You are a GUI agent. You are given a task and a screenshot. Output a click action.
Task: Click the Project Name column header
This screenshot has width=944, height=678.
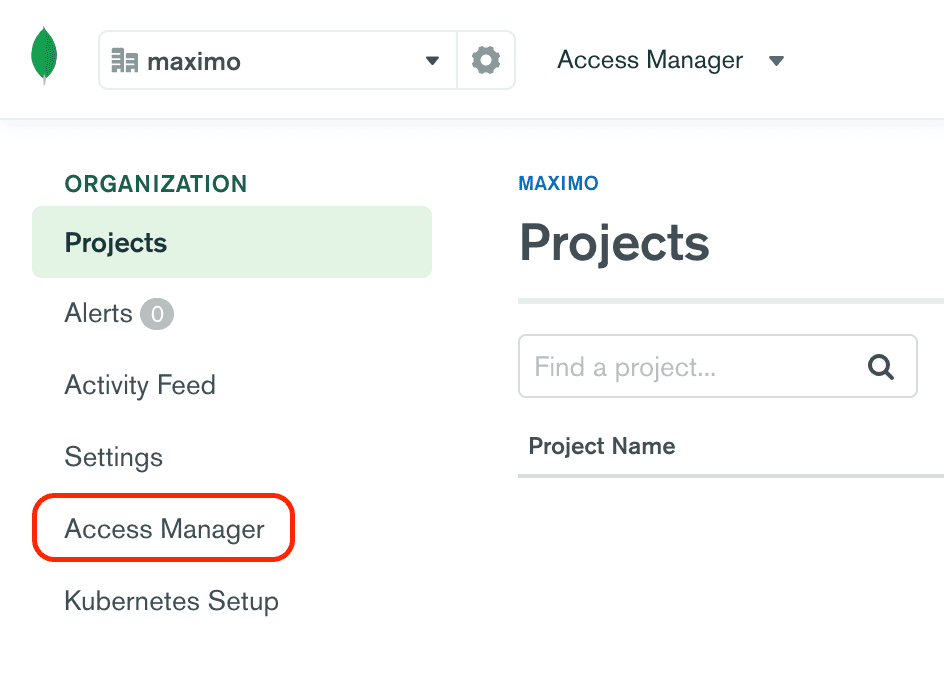click(601, 446)
